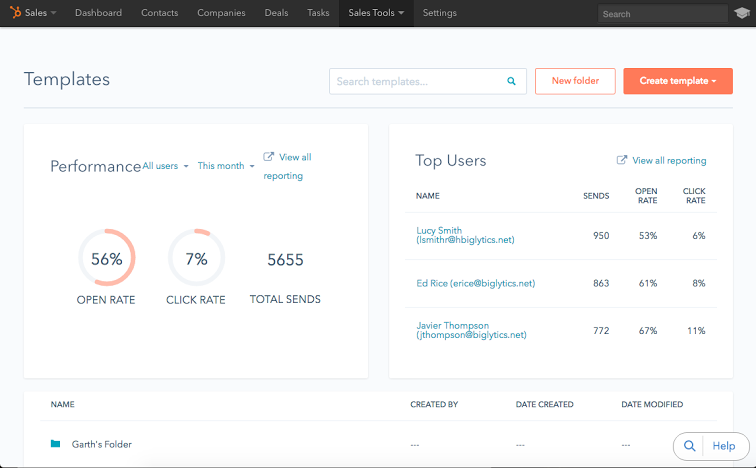Viewport: 756px width, 468px height.
Task: Click the academy graduation cap icon
Action: (740, 14)
